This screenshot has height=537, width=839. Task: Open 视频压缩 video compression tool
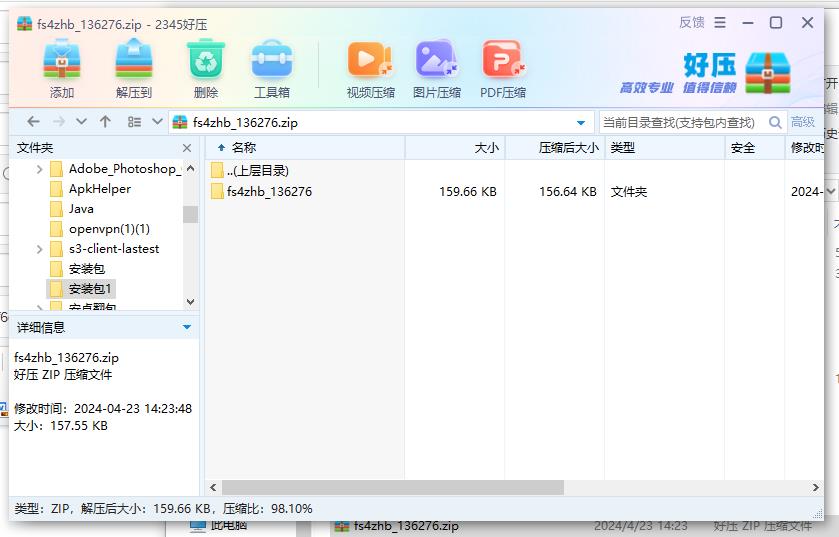[x=370, y=59]
